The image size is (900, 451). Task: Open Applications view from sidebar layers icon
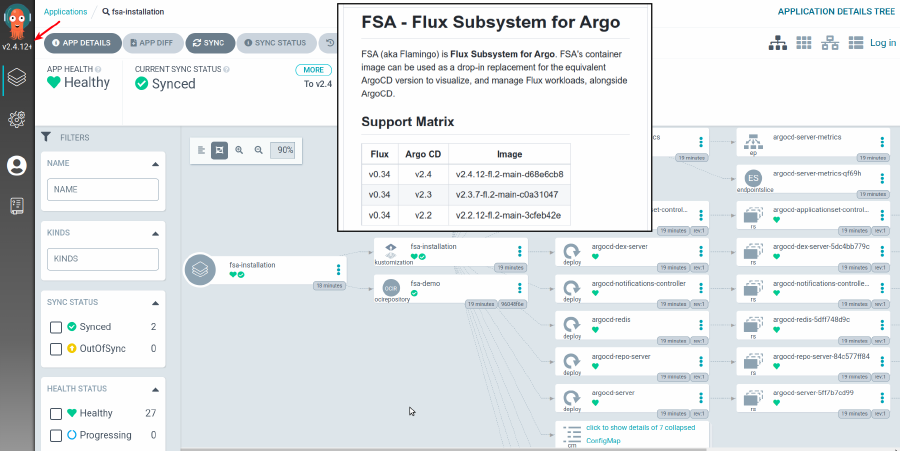tap(16, 76)
